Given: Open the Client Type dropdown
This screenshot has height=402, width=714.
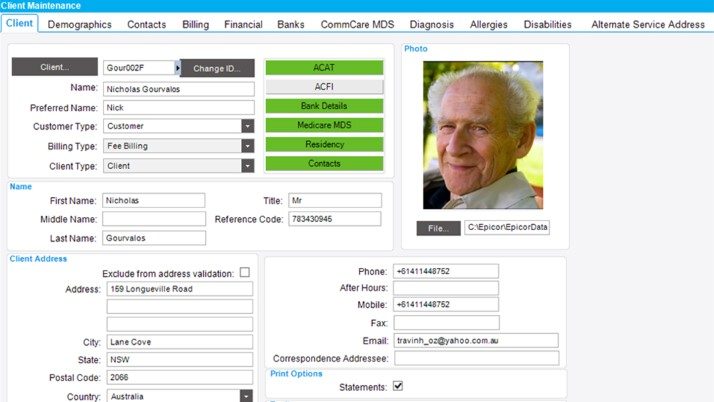Looking at the screenshot, I should [x=247, y=166].
